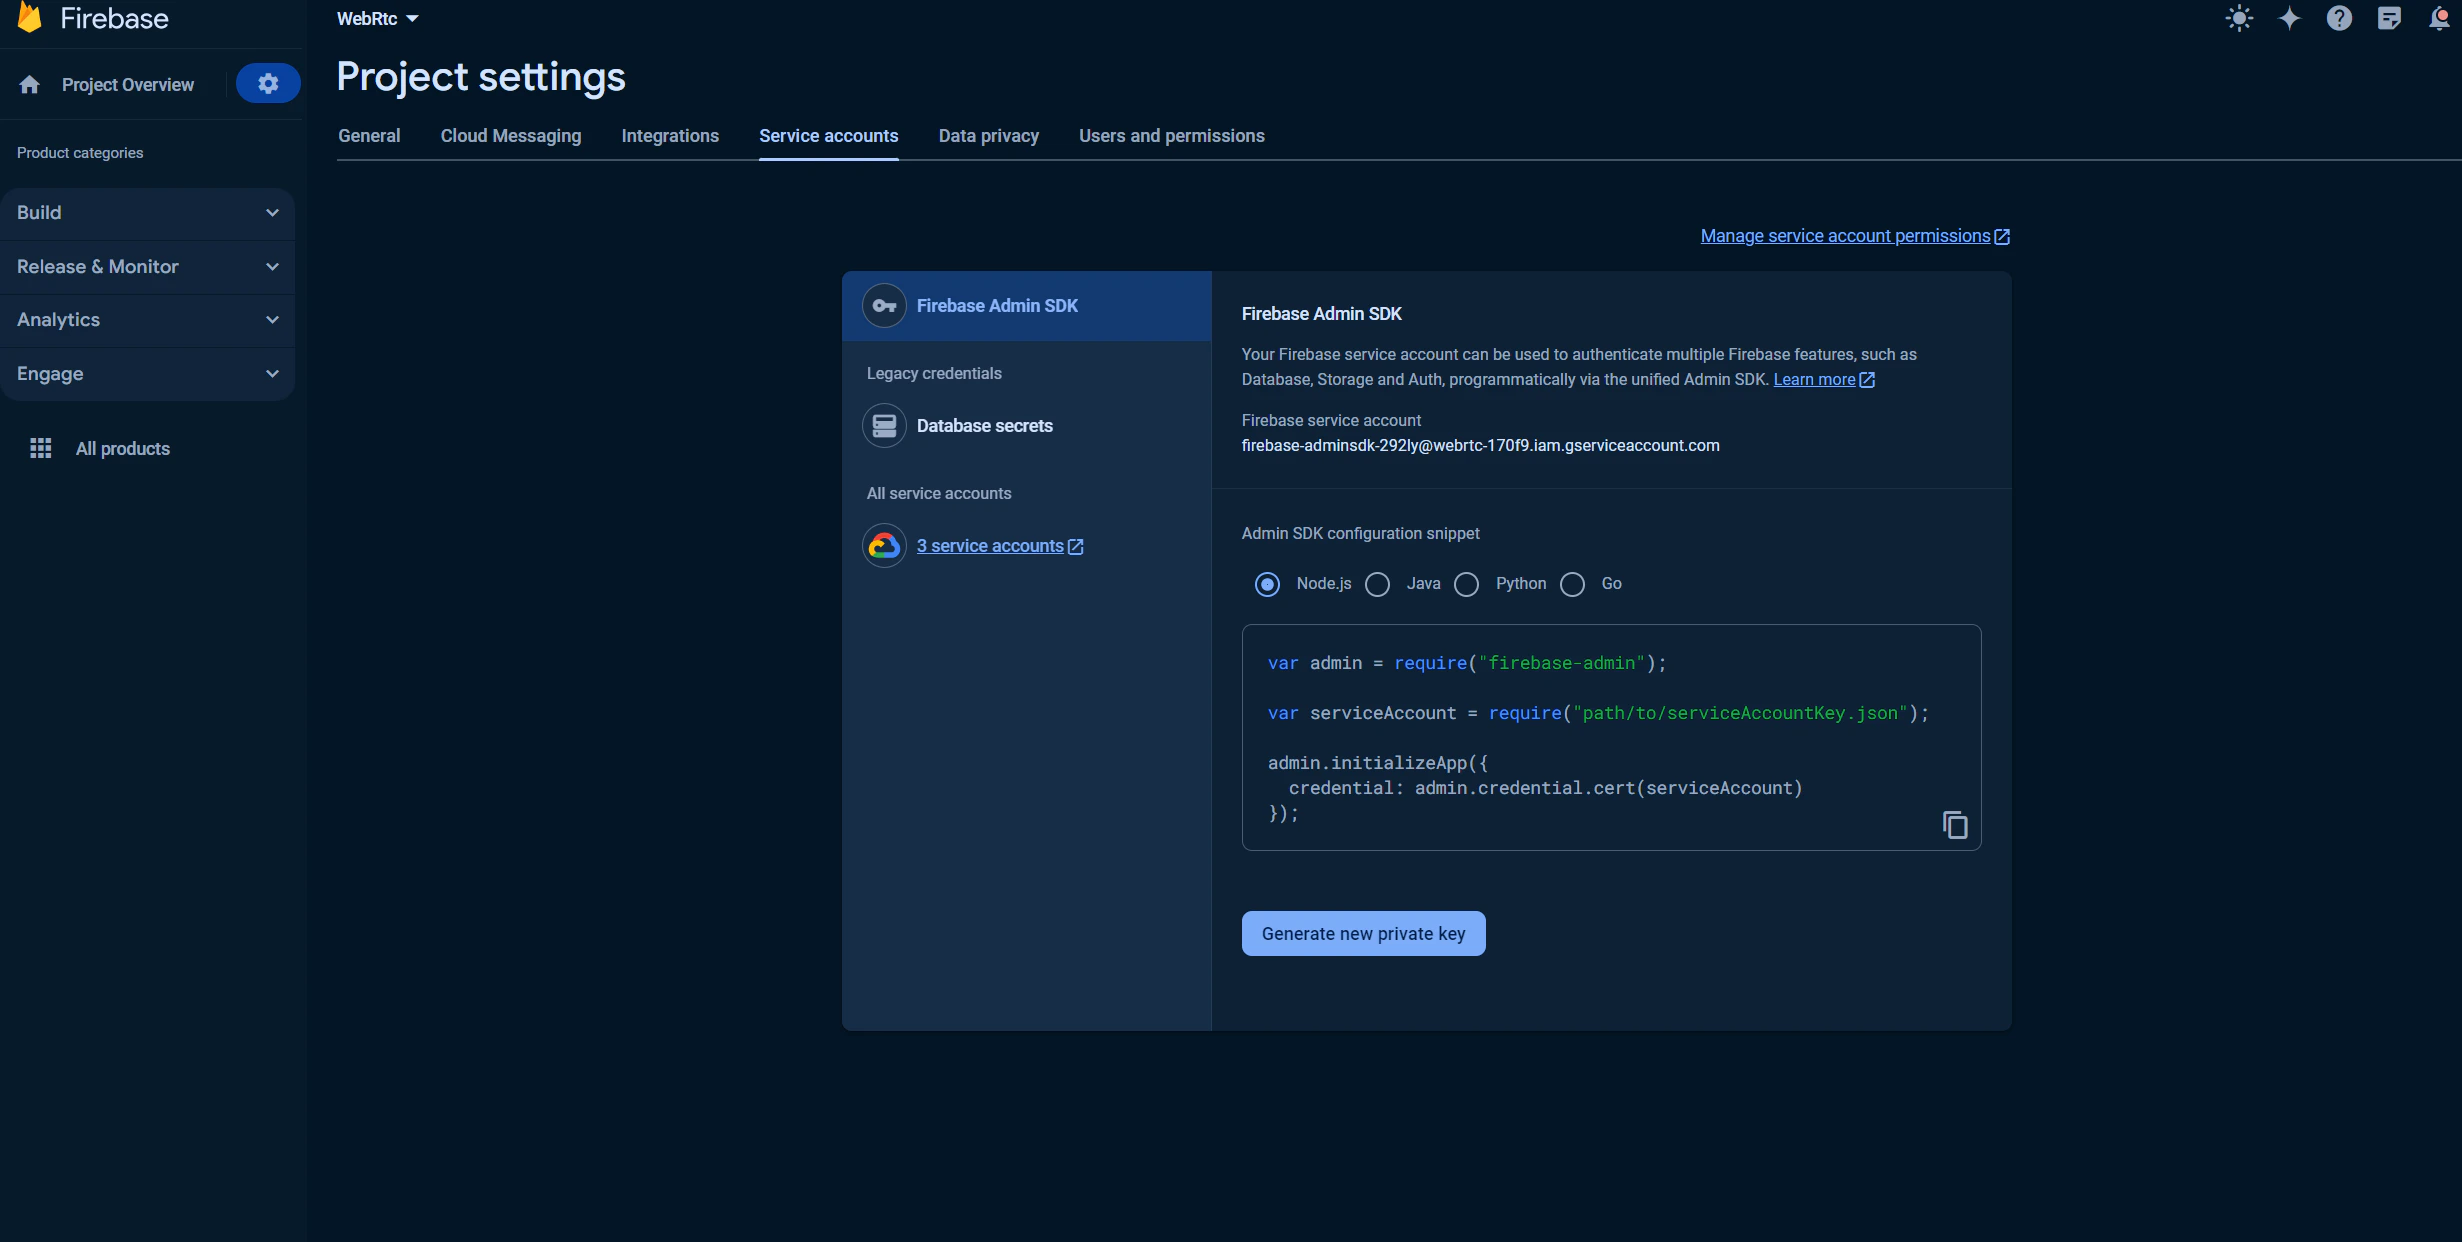This screenshot has height=1242, width=2462.
Task: Toggle the light theme with sun icon
Action: (2239, 18)
